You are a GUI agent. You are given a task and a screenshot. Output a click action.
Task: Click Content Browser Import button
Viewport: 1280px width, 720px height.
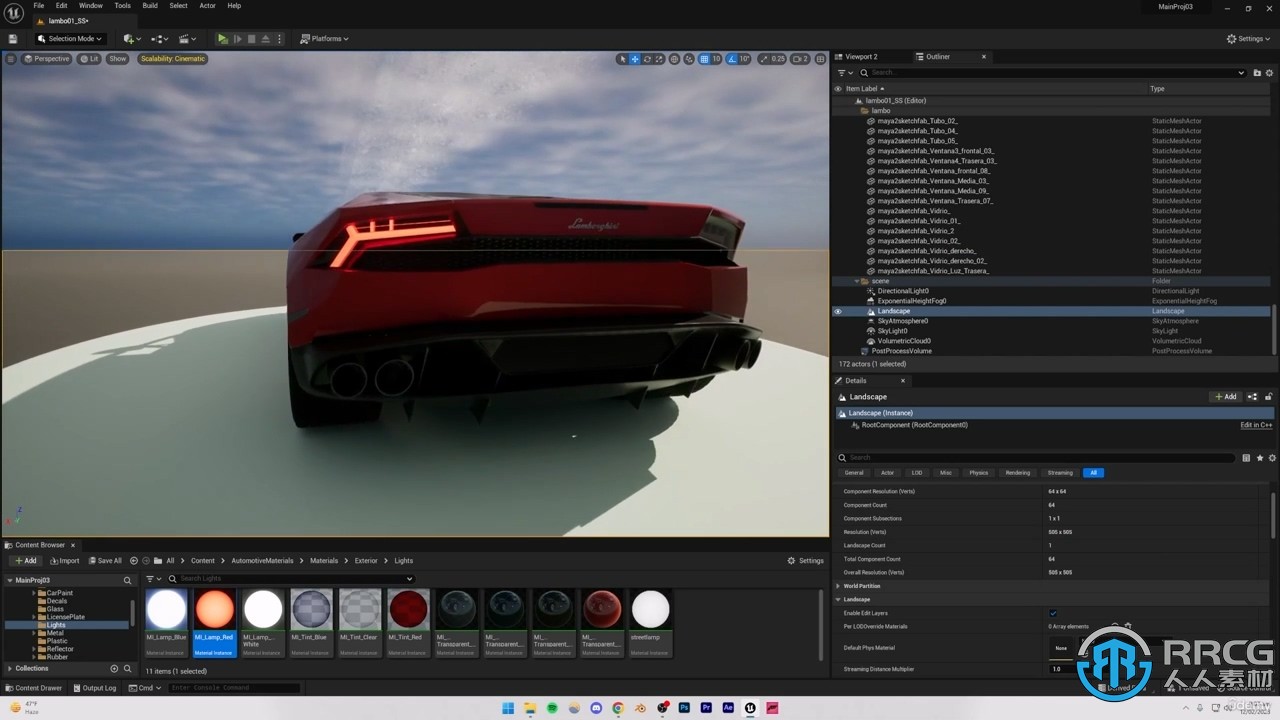63,561
